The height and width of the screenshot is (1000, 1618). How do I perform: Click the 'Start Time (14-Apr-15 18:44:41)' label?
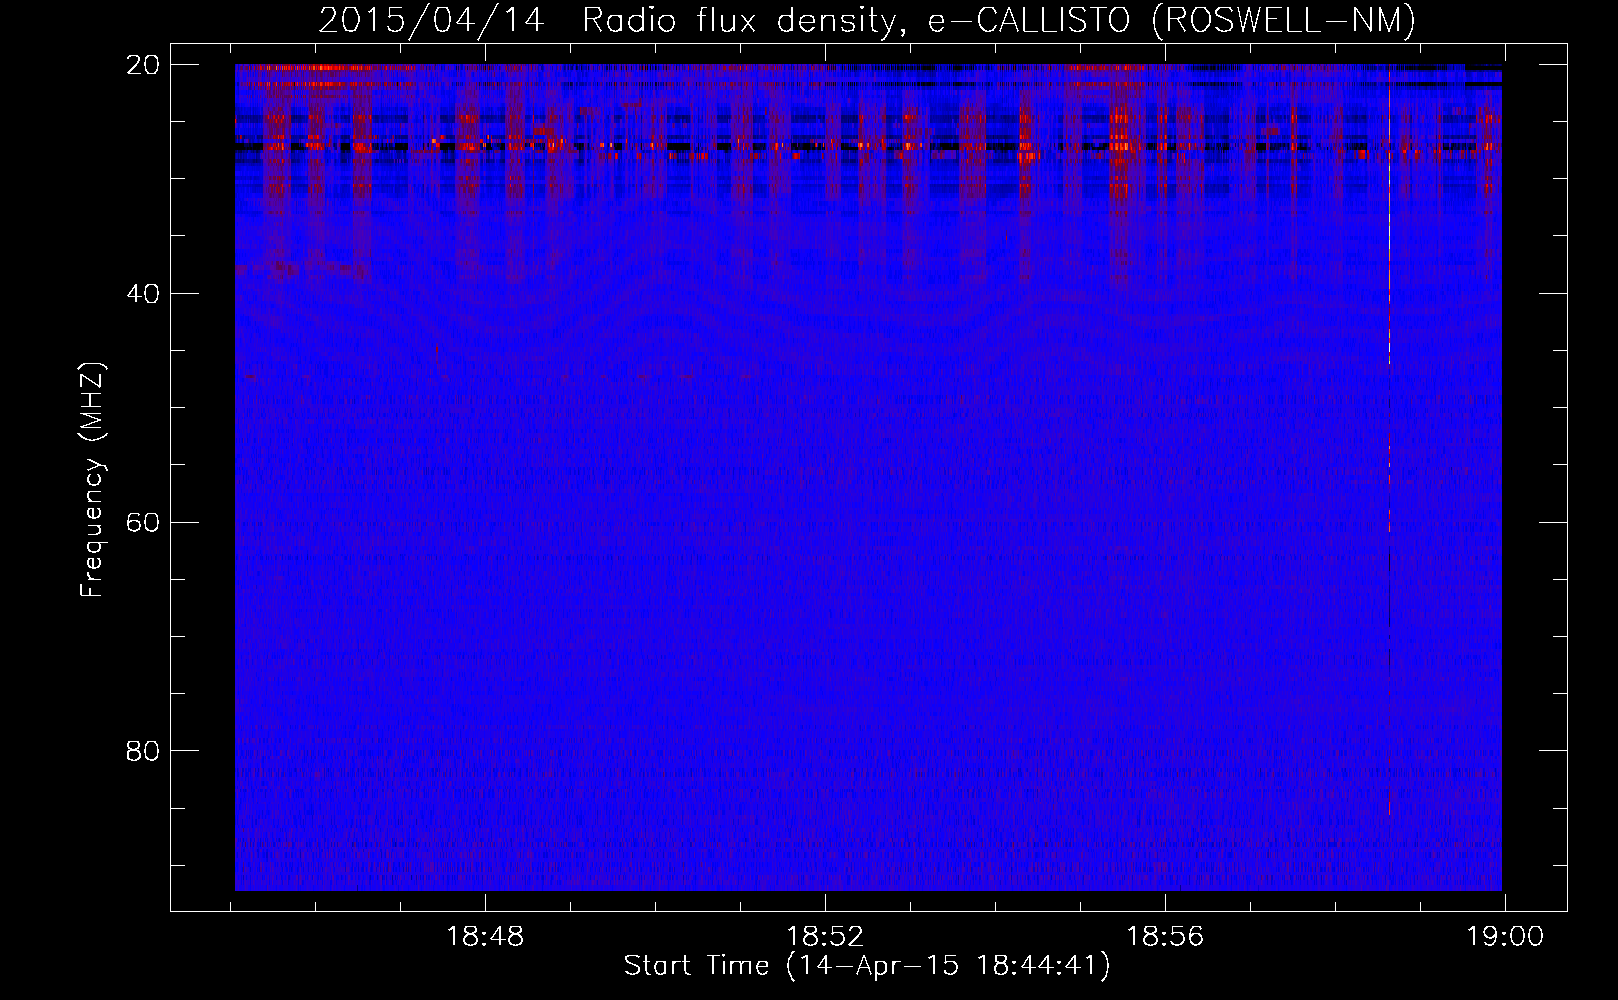point(867,966)
